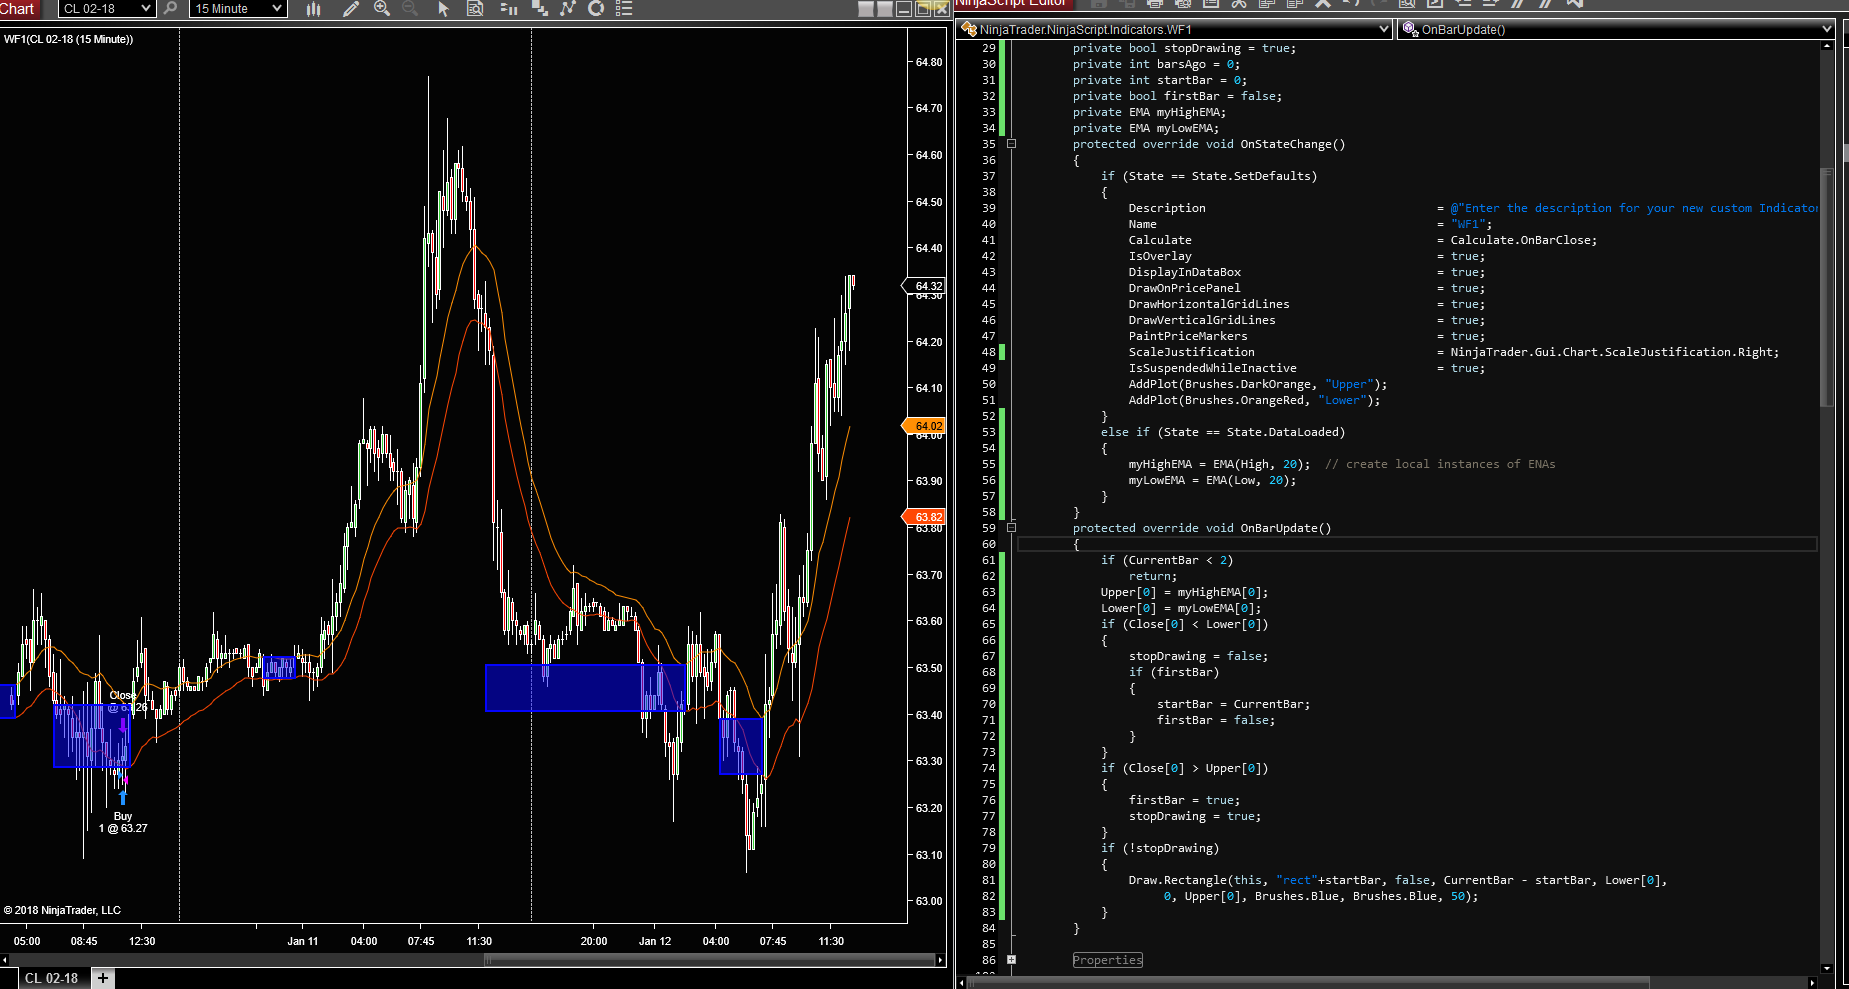
Task: Open the 15 Minute interval dropdown
Action: 238,9
